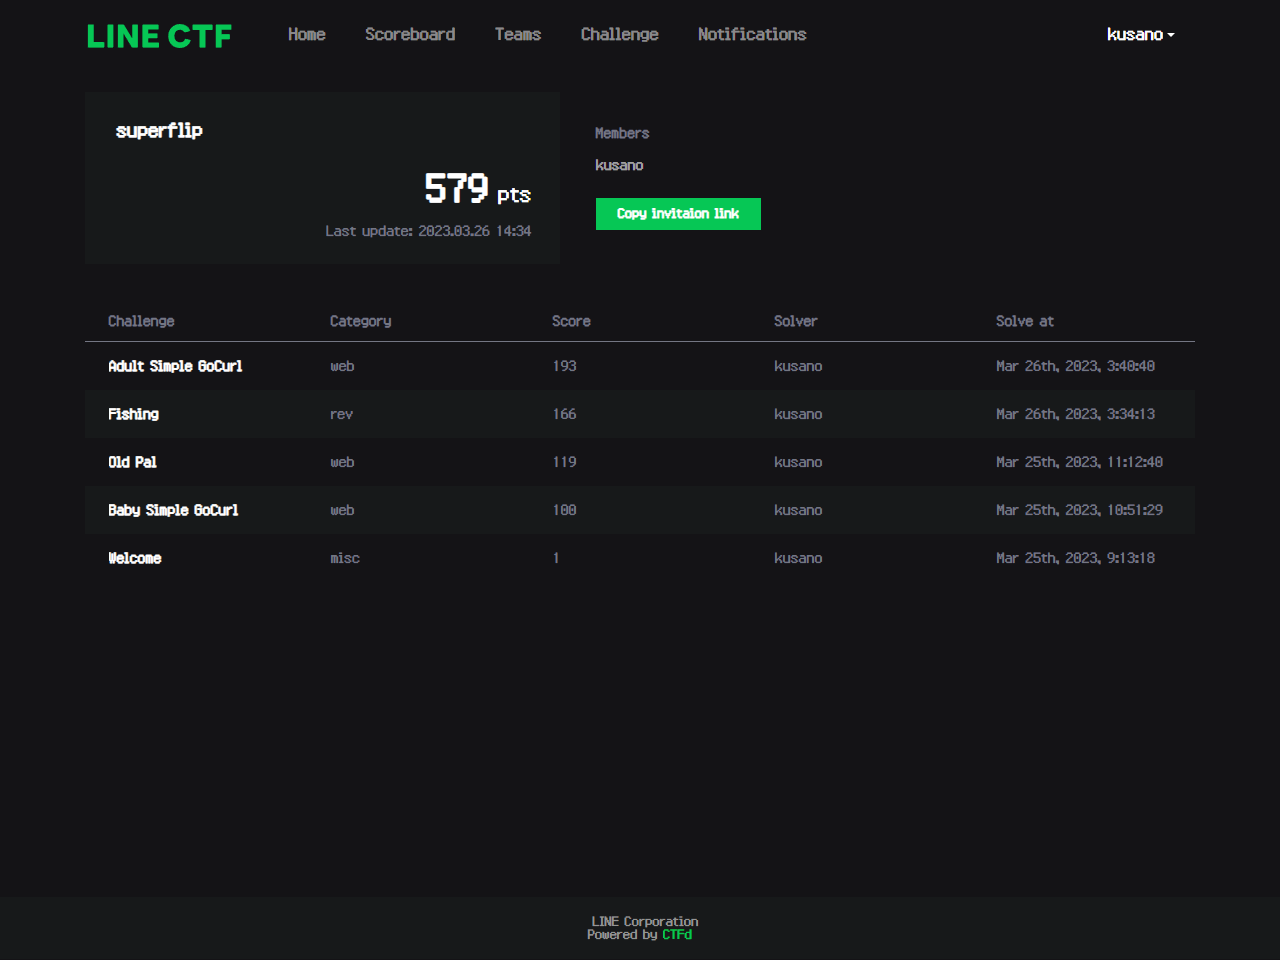The height and width of the screenshot is (960, 1280).
Task: Click the Solve at column header
Action: click(x=1025, y=321)
